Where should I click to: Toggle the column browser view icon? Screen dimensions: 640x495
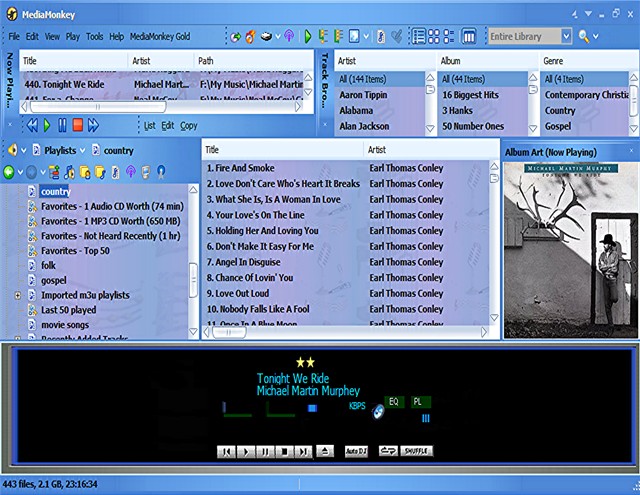[x=469, y=36]
